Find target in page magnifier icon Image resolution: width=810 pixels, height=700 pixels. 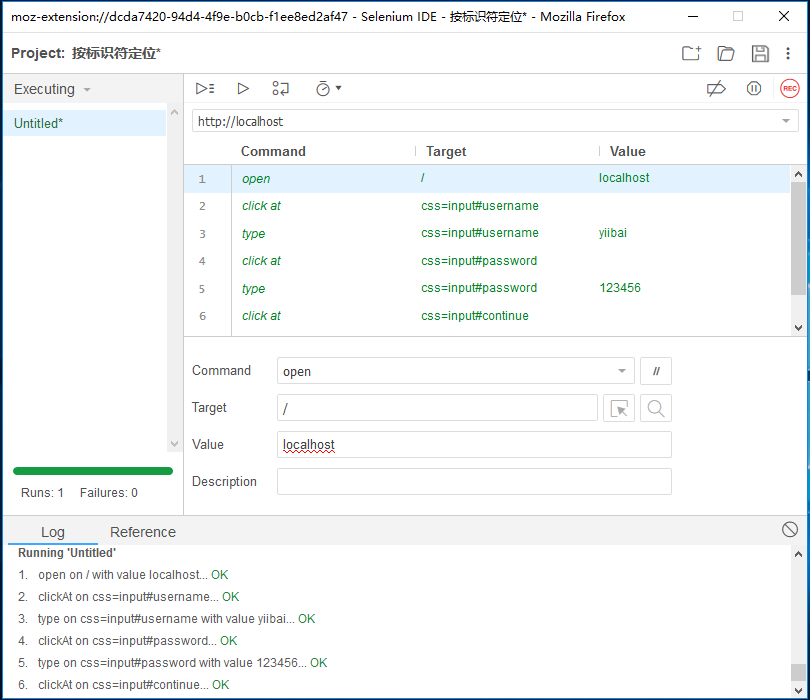[656, 408]
